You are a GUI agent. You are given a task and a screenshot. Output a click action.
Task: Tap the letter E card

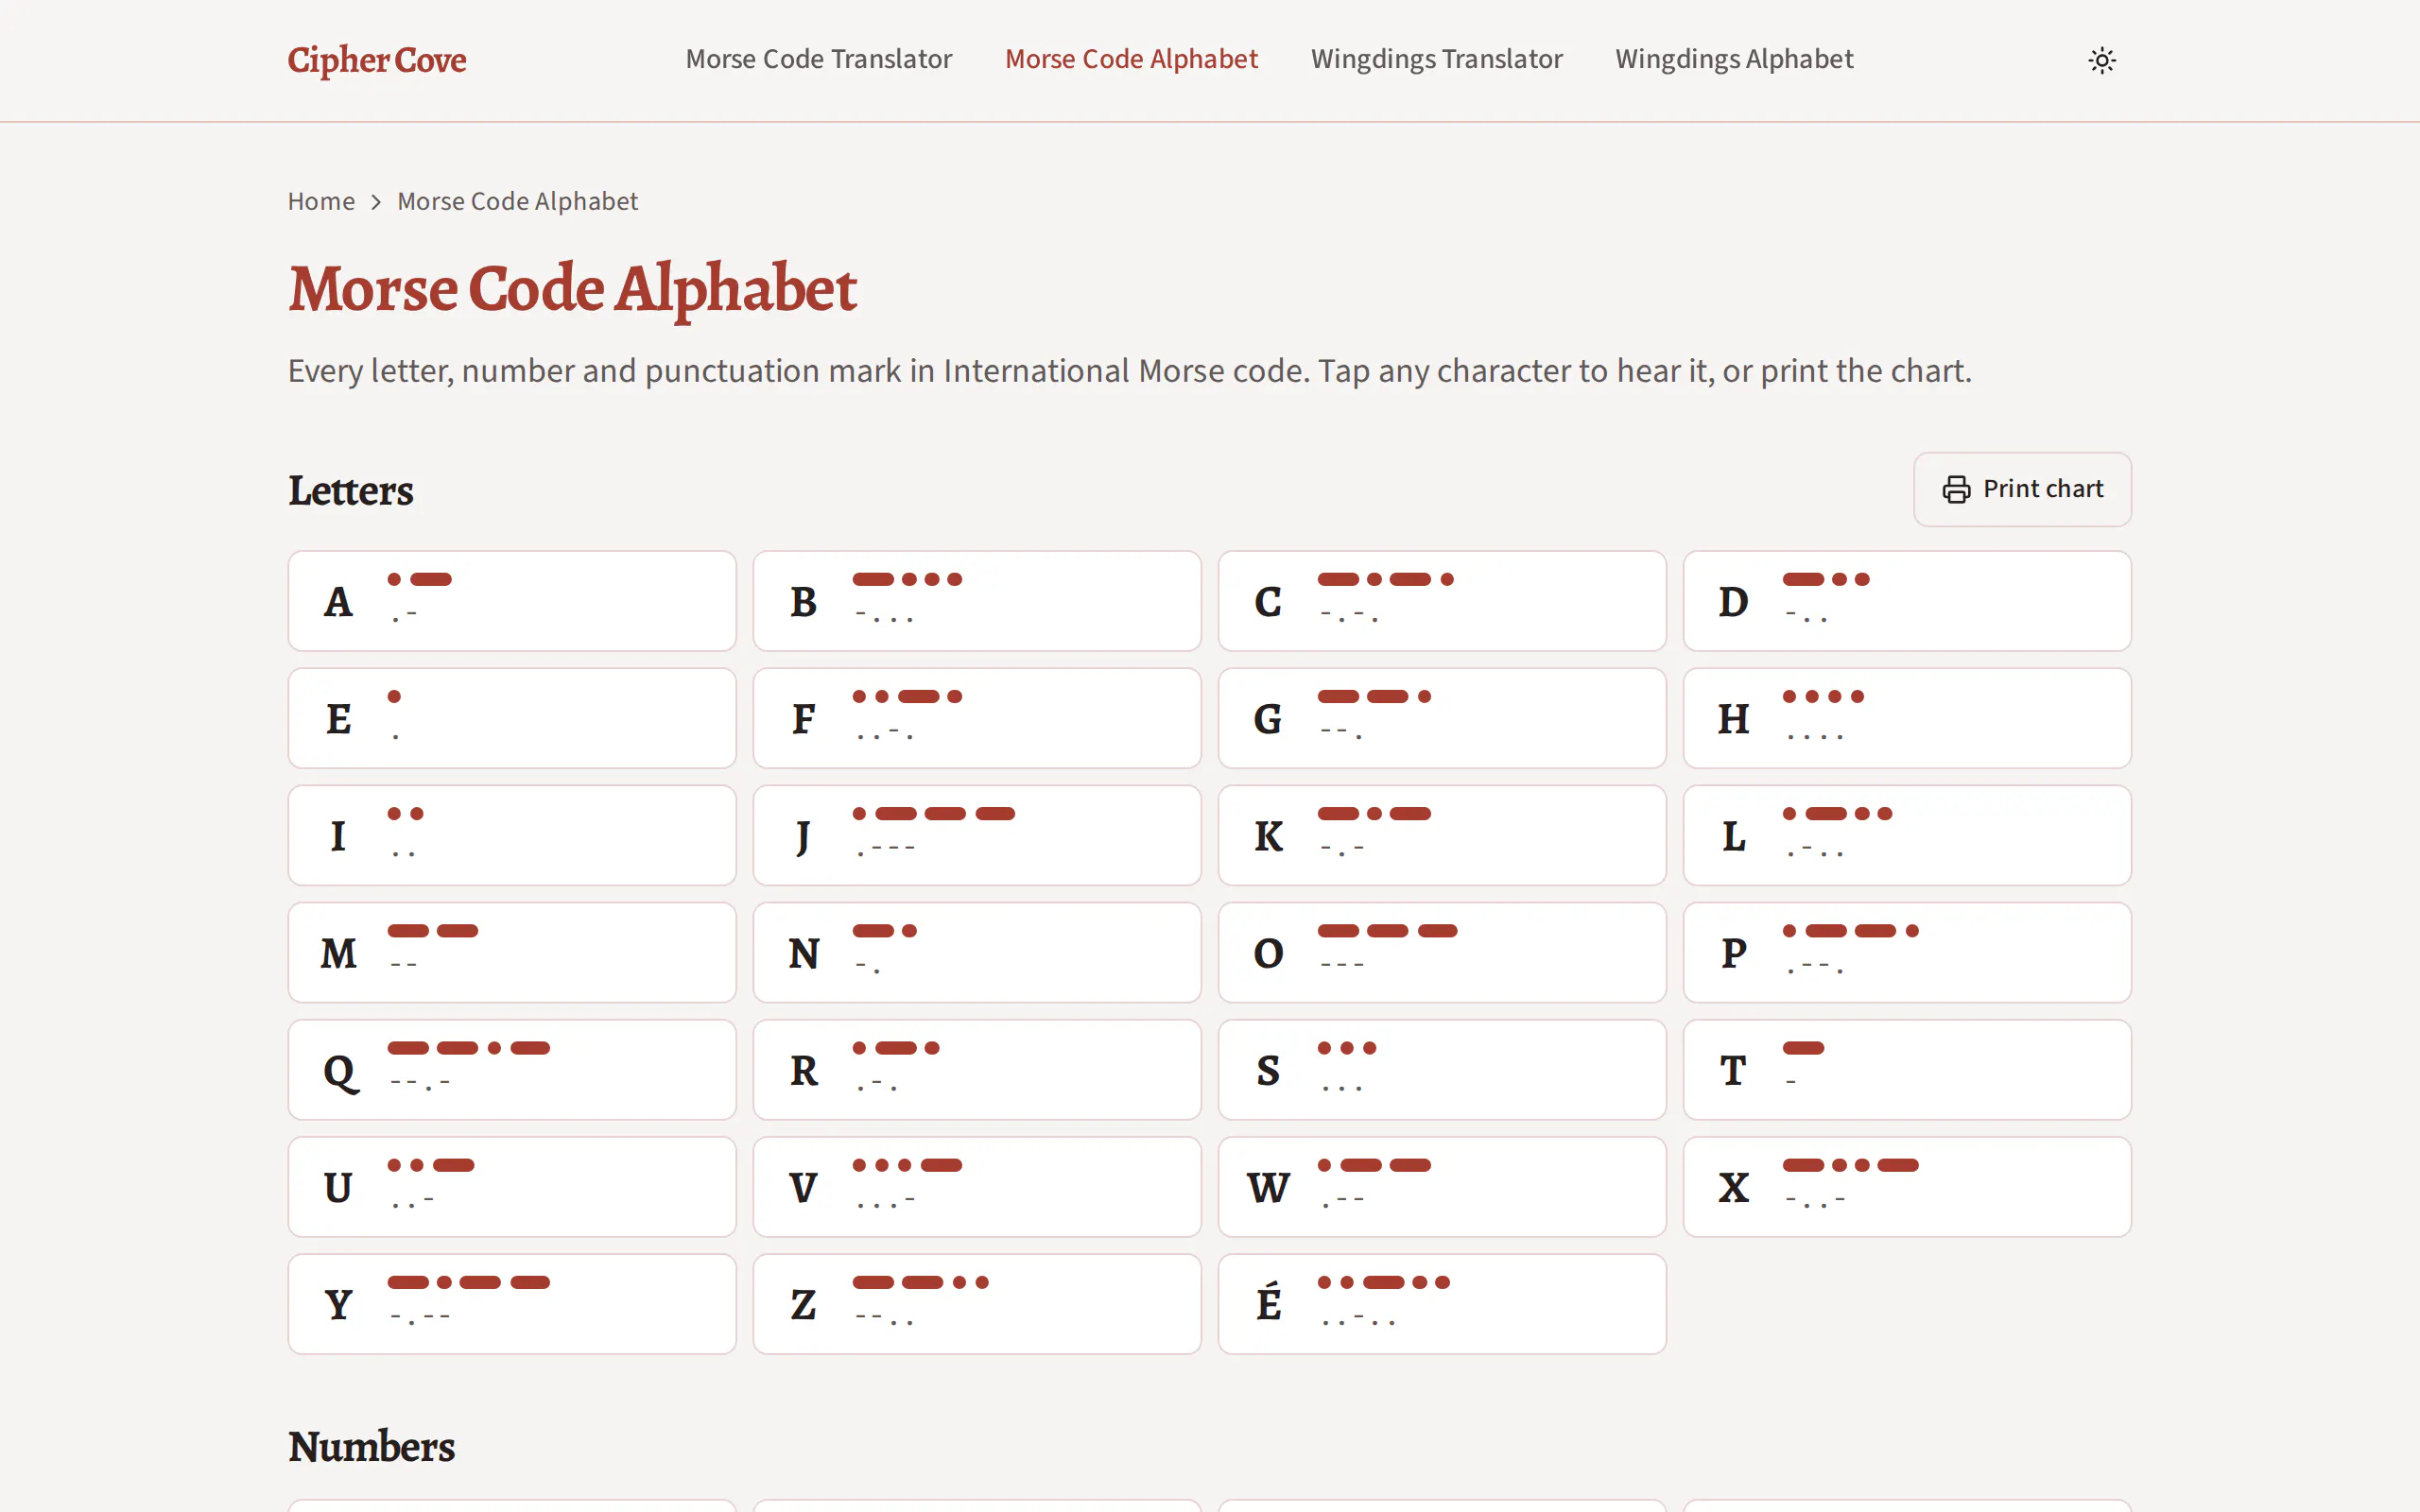tap(512, 718)
